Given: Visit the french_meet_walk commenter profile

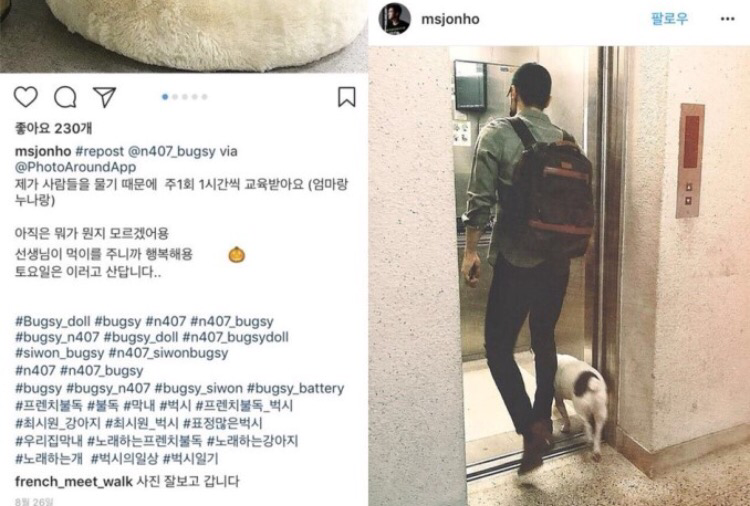Looking at the screenshot, I should (74, 482).
